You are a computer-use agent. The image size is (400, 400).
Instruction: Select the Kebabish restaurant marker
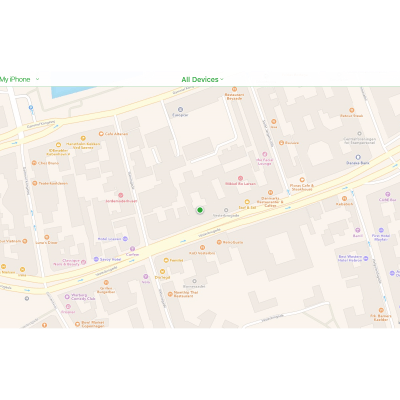coord(345,199)
